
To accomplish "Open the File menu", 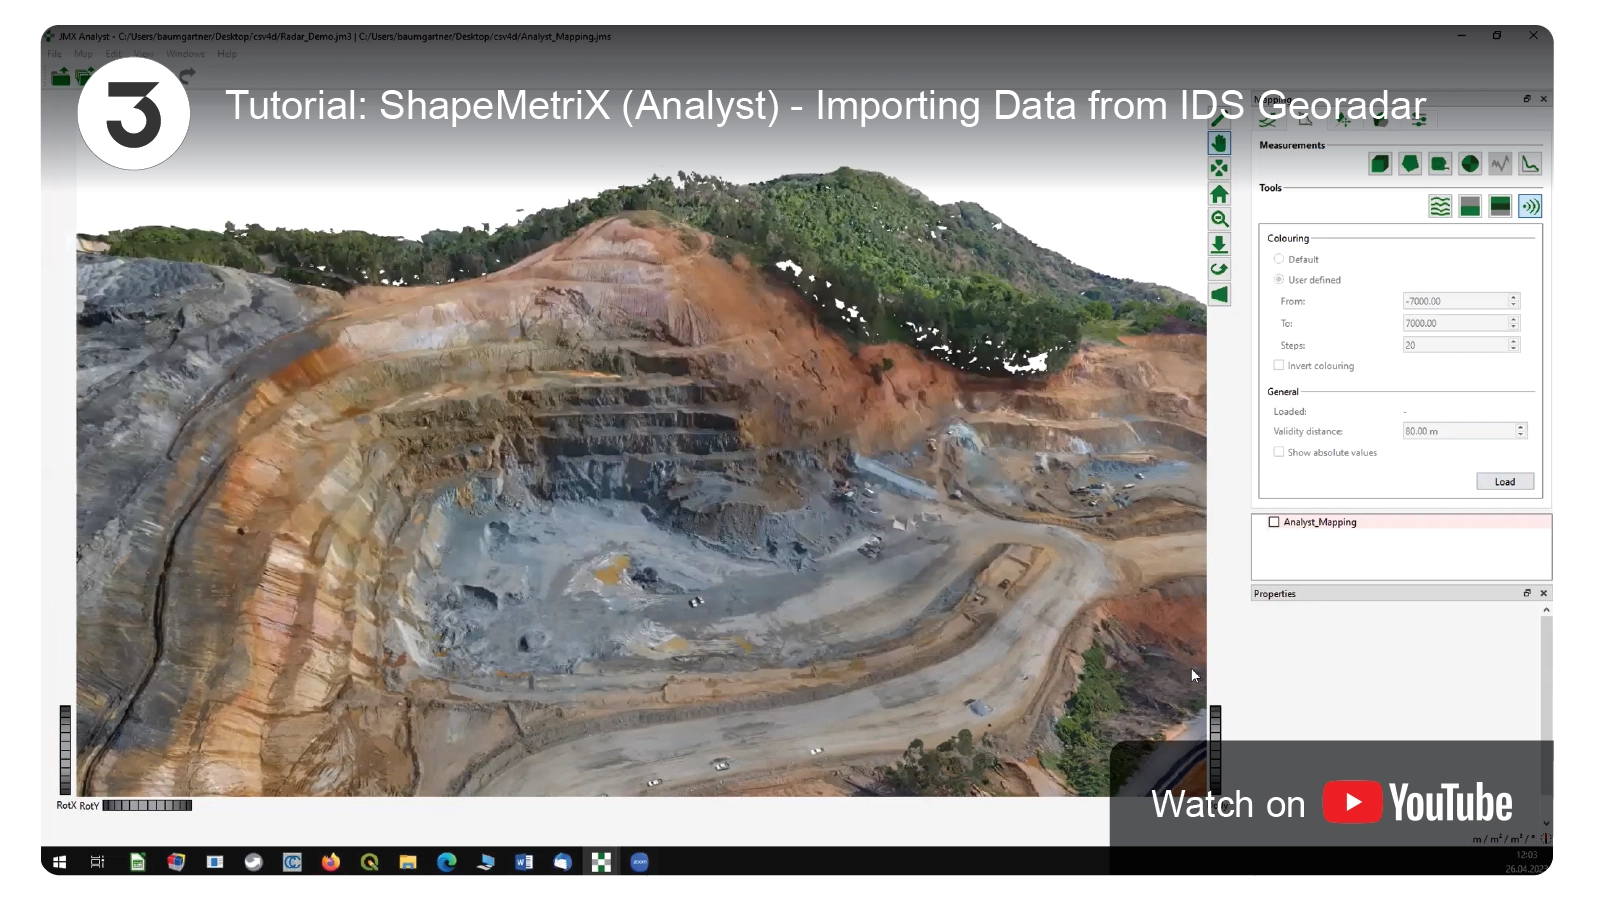I will click(x=54, y=54).
